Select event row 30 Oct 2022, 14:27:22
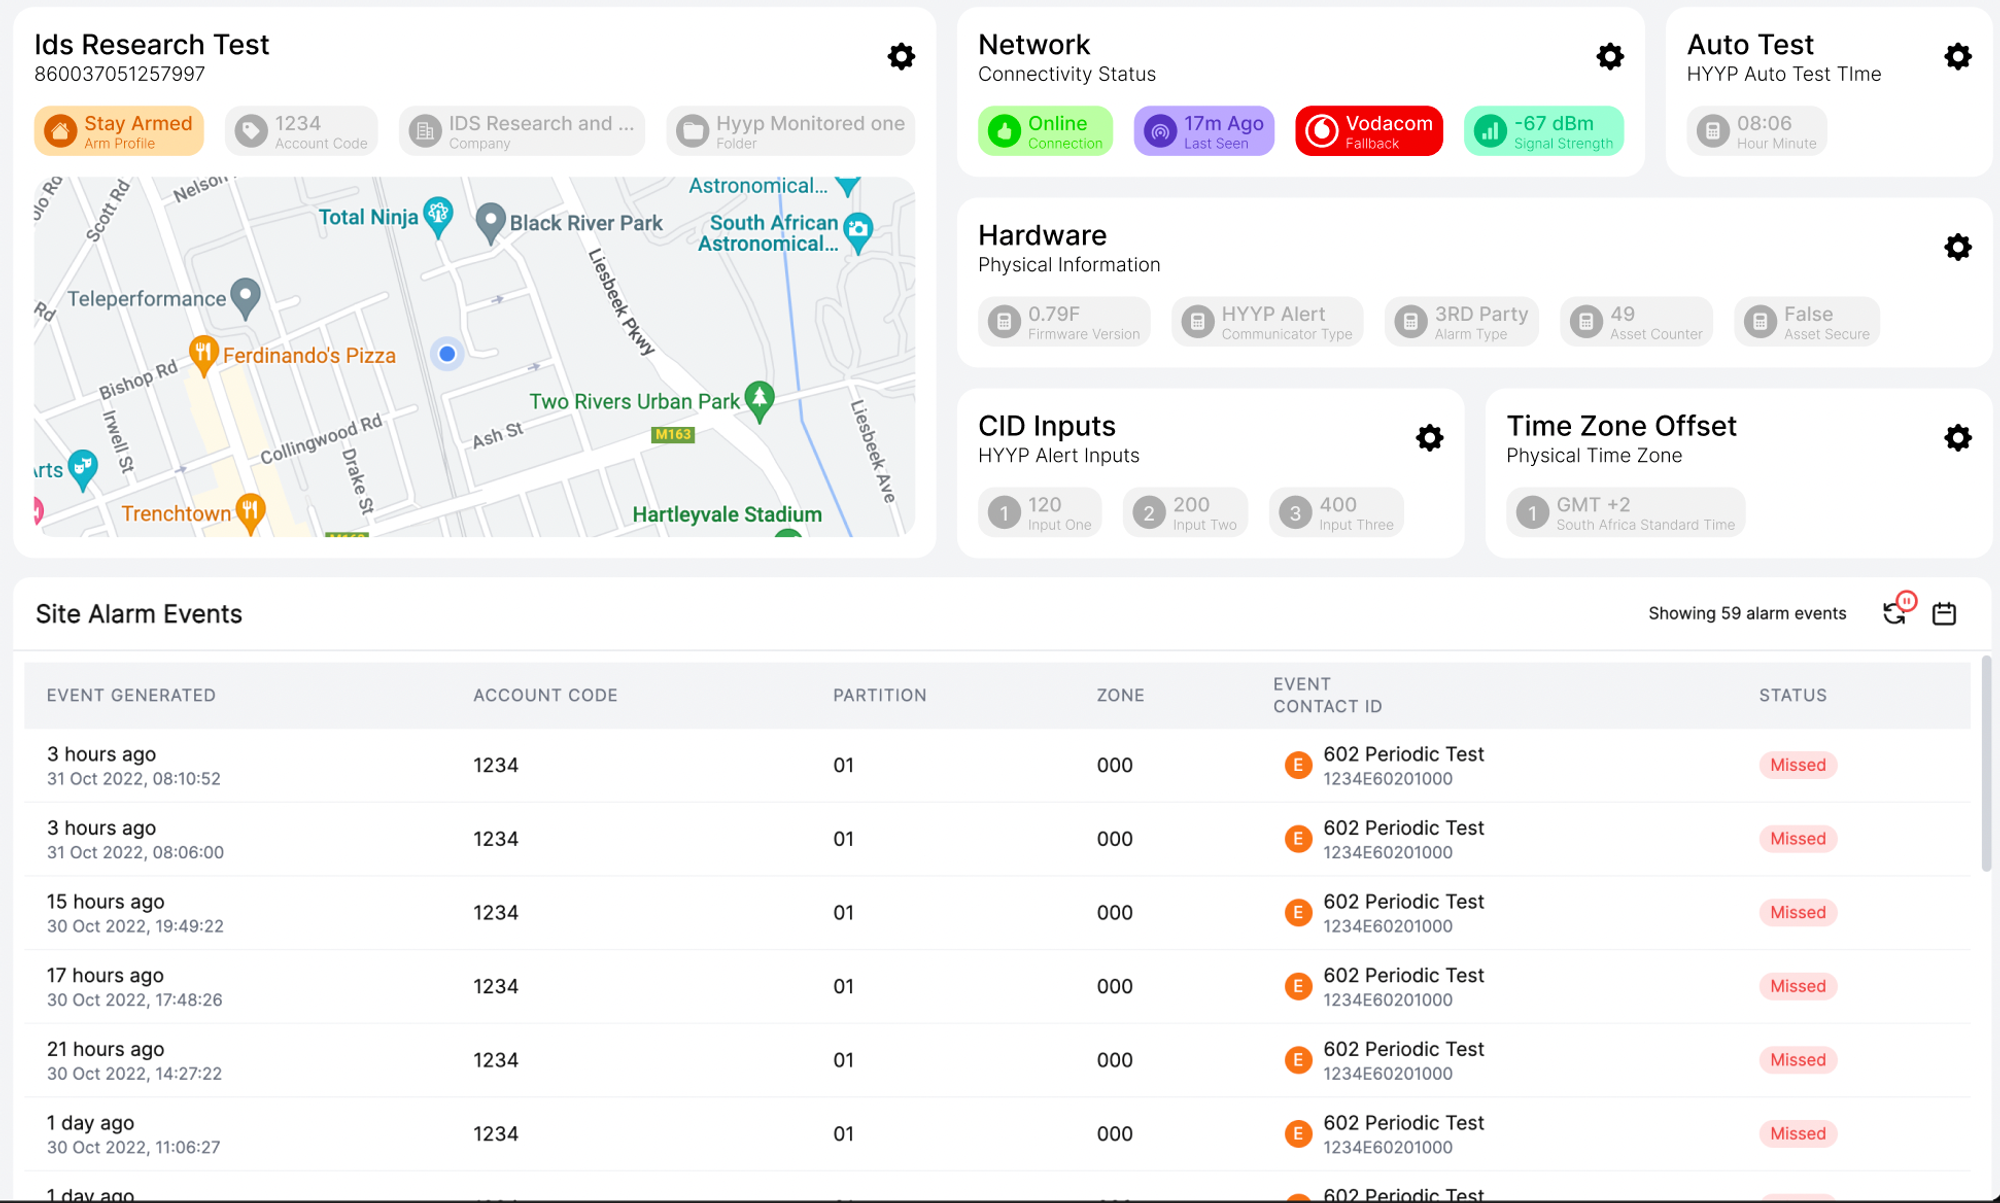This screenshot has height=1203, width=2000. click(997, 1060)
